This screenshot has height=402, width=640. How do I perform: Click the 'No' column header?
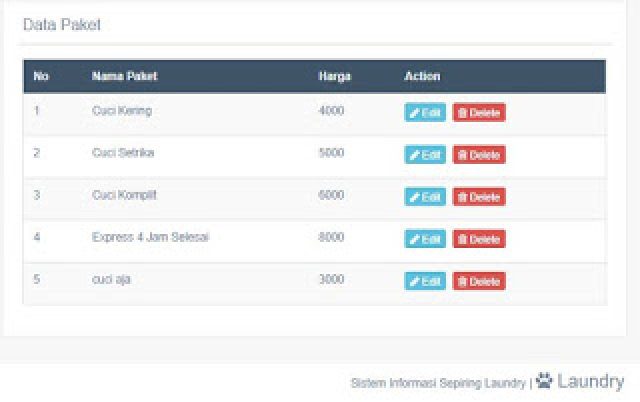point(41,76)
